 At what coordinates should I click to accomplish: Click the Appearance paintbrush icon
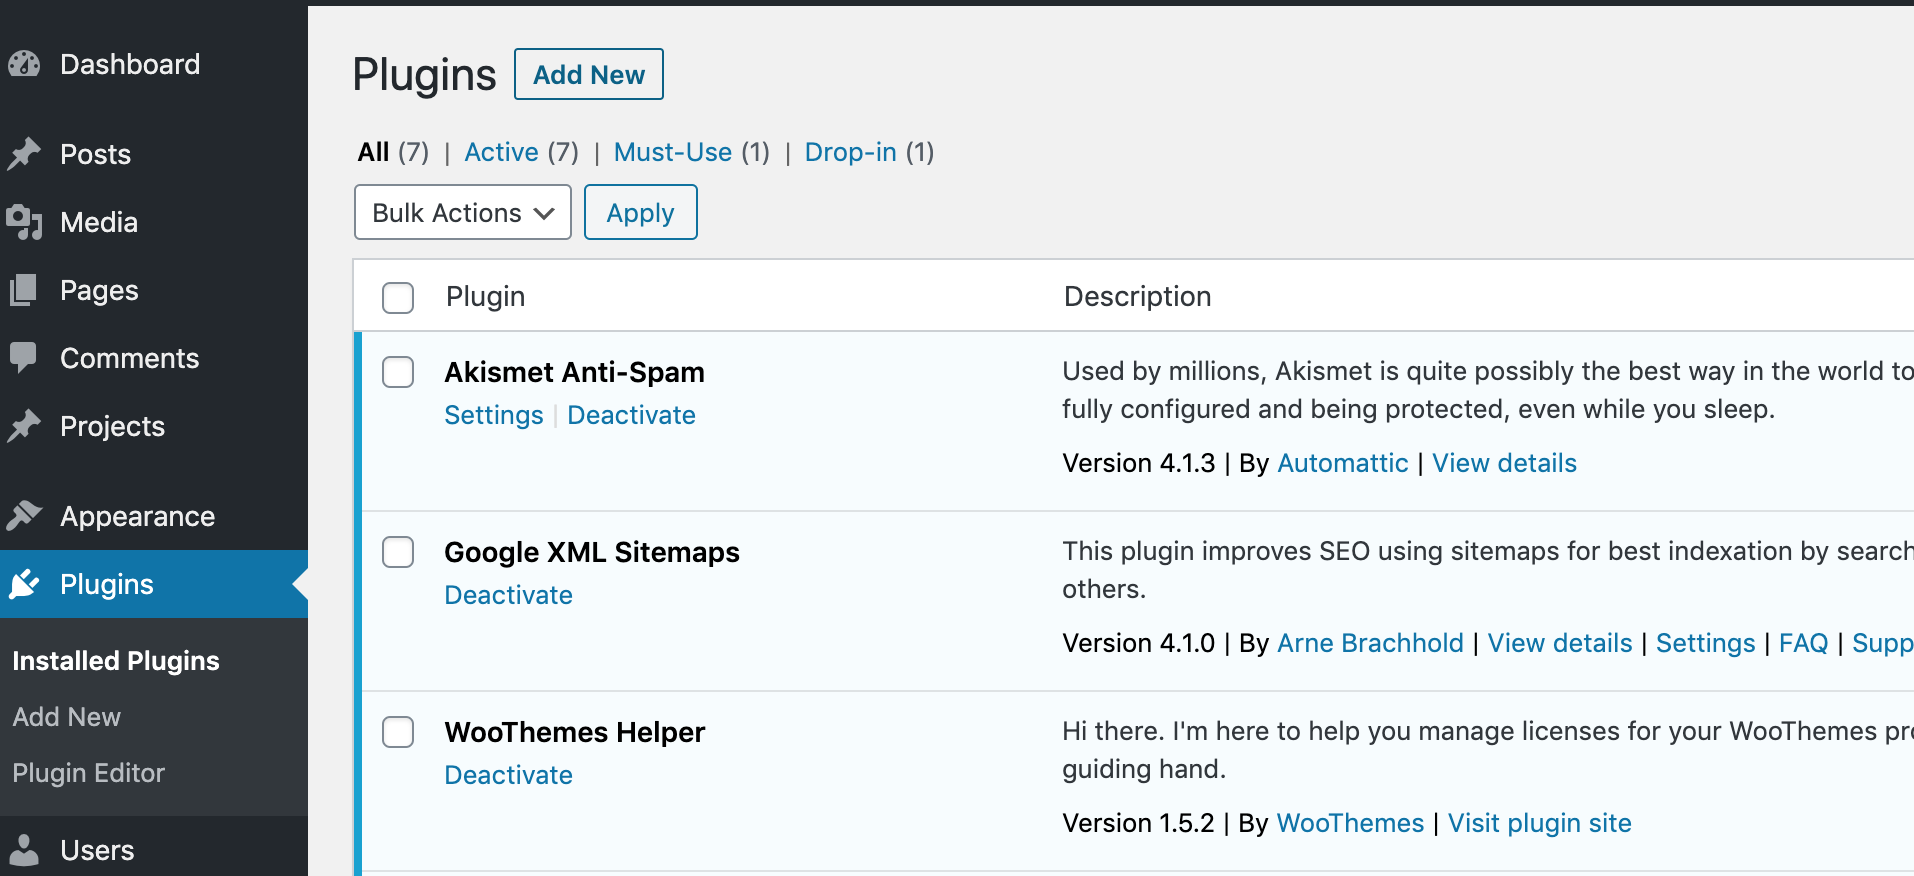tap(24, 516)
